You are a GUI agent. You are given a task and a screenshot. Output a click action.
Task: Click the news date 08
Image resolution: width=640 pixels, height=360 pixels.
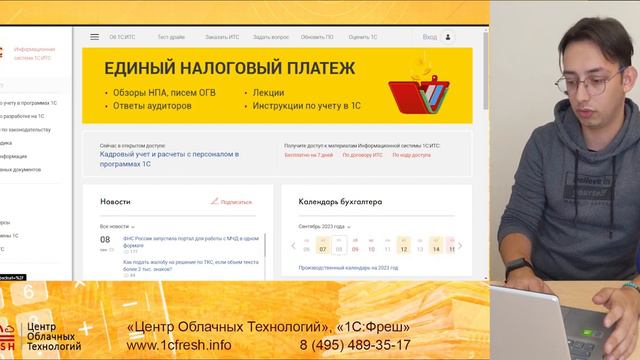(105, 240)
